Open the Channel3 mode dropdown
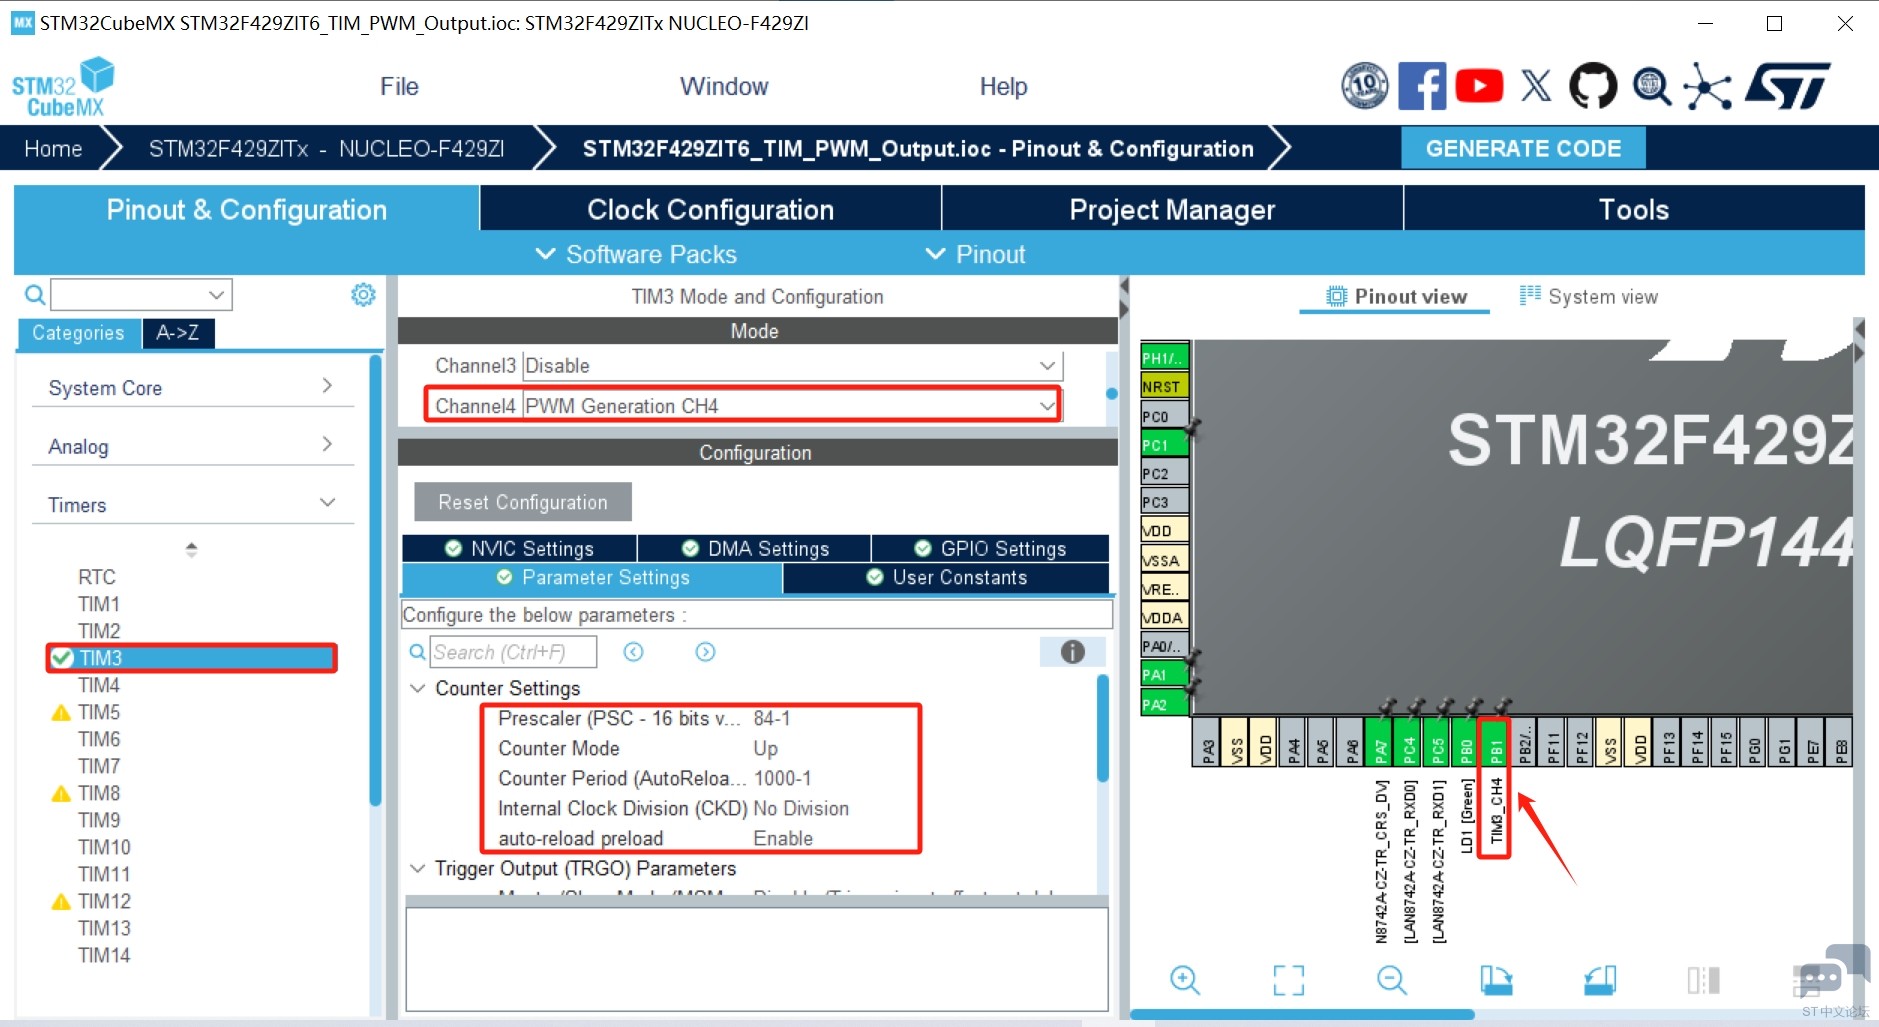 tap(792, 366)
